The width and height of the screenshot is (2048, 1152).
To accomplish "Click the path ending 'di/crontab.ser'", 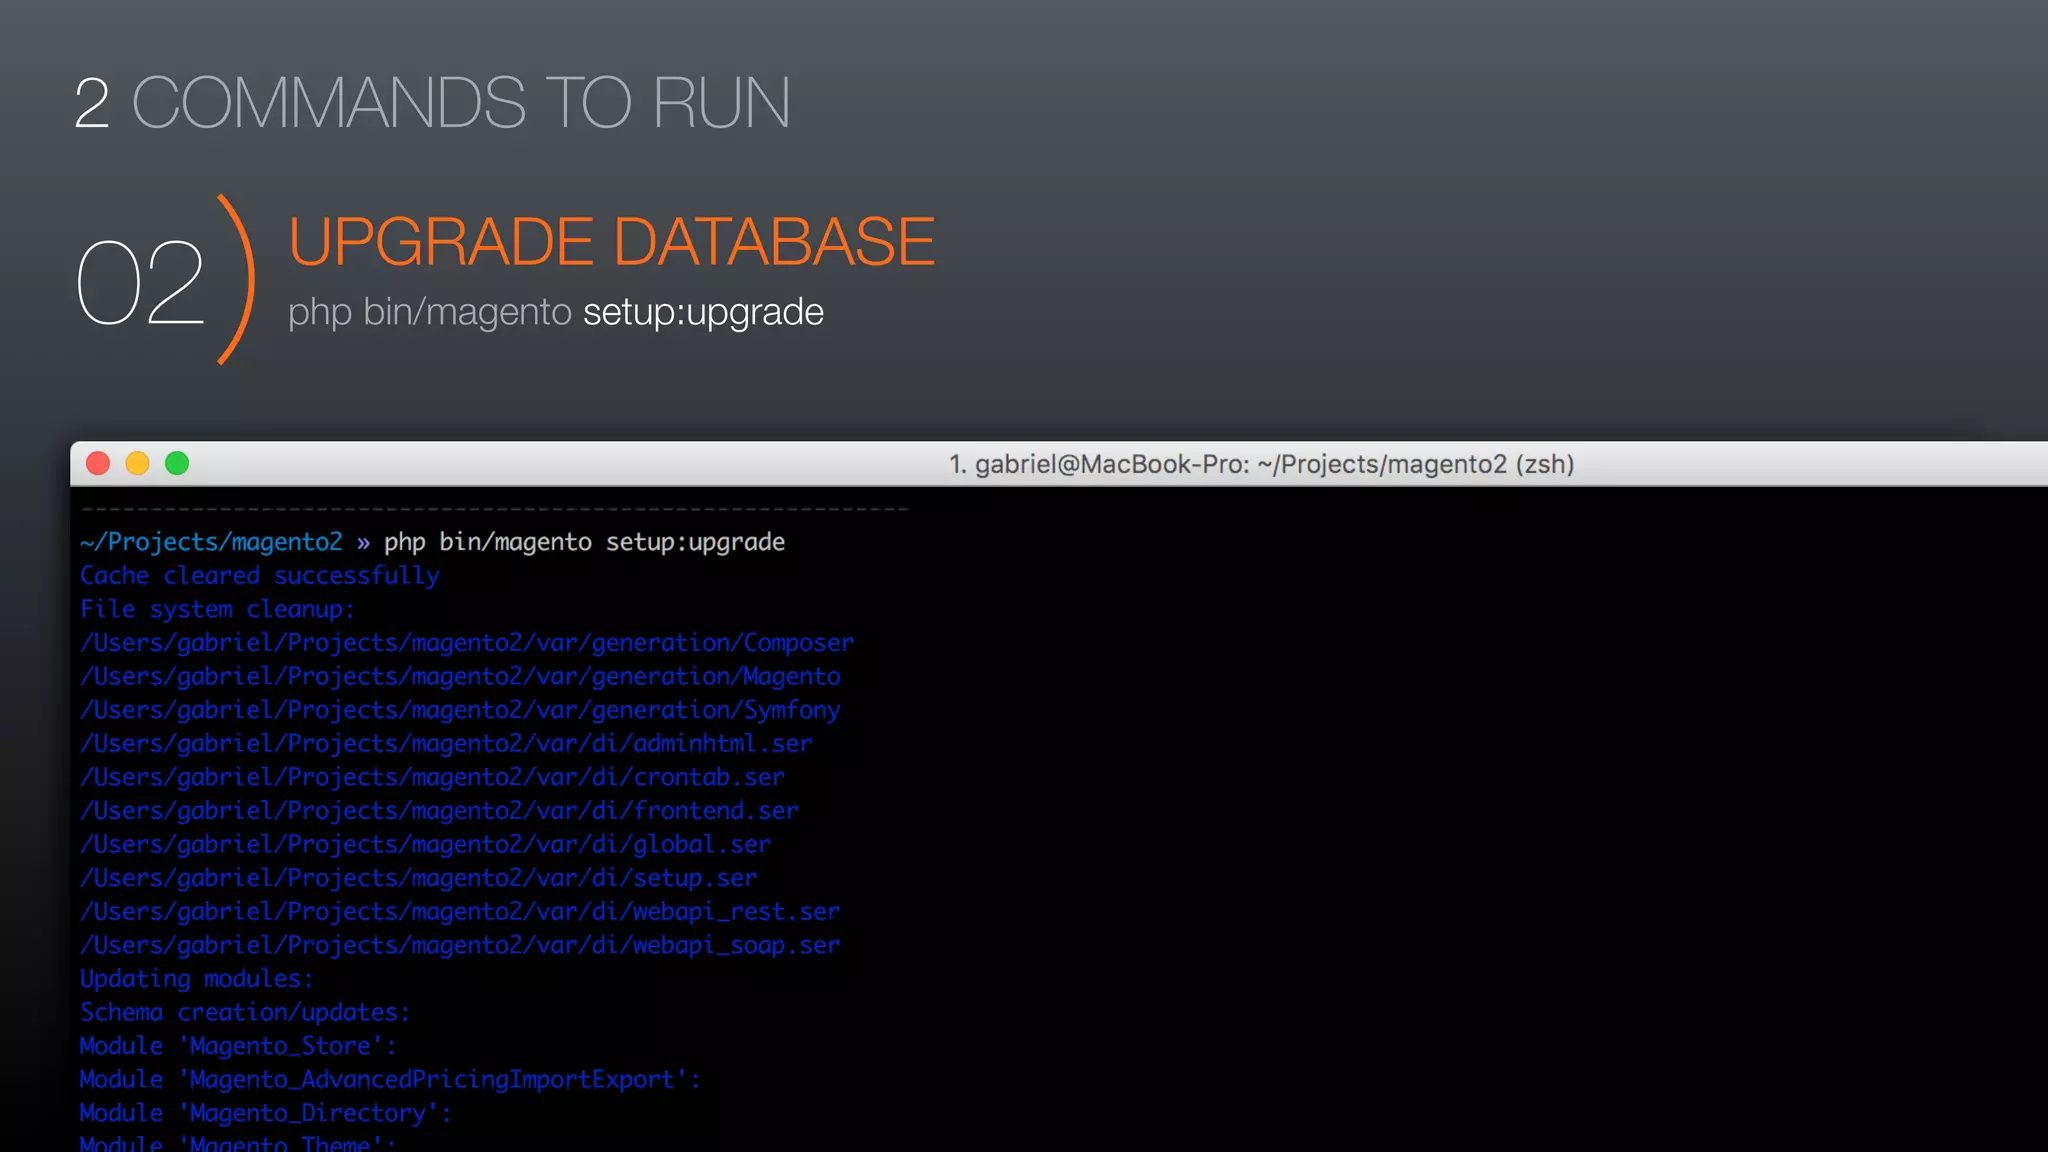I will pos(432,777).
